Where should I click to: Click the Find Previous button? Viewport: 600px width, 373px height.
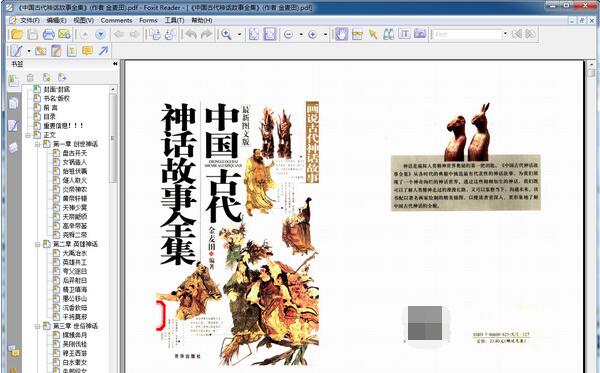click(x=517, y=34)
